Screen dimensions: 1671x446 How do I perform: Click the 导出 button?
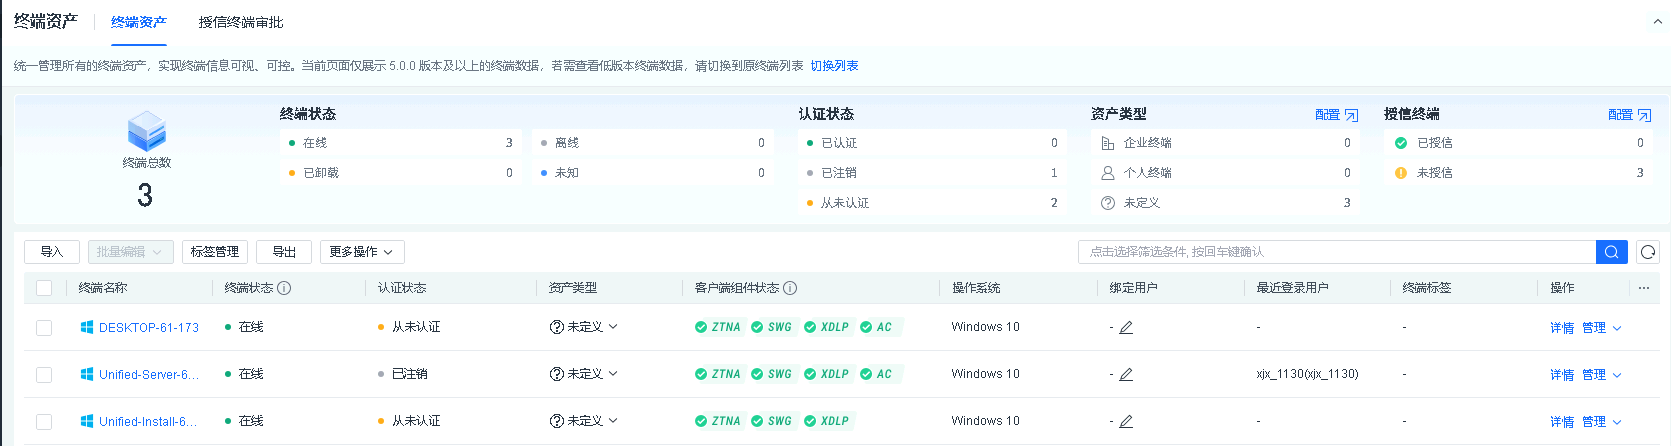click(284, 252)
